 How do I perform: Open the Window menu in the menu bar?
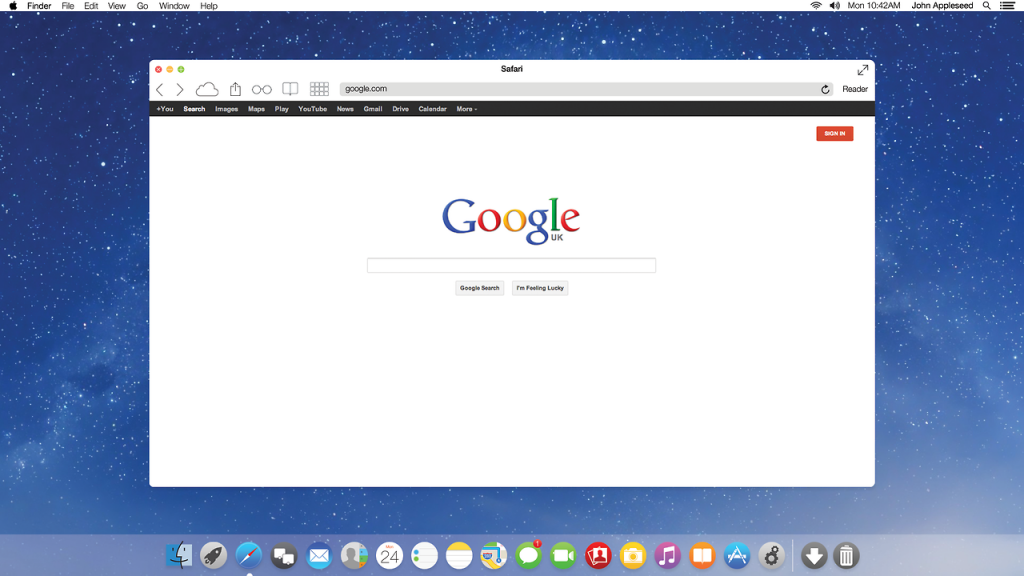pyautogui.click(x=174, y=6)
